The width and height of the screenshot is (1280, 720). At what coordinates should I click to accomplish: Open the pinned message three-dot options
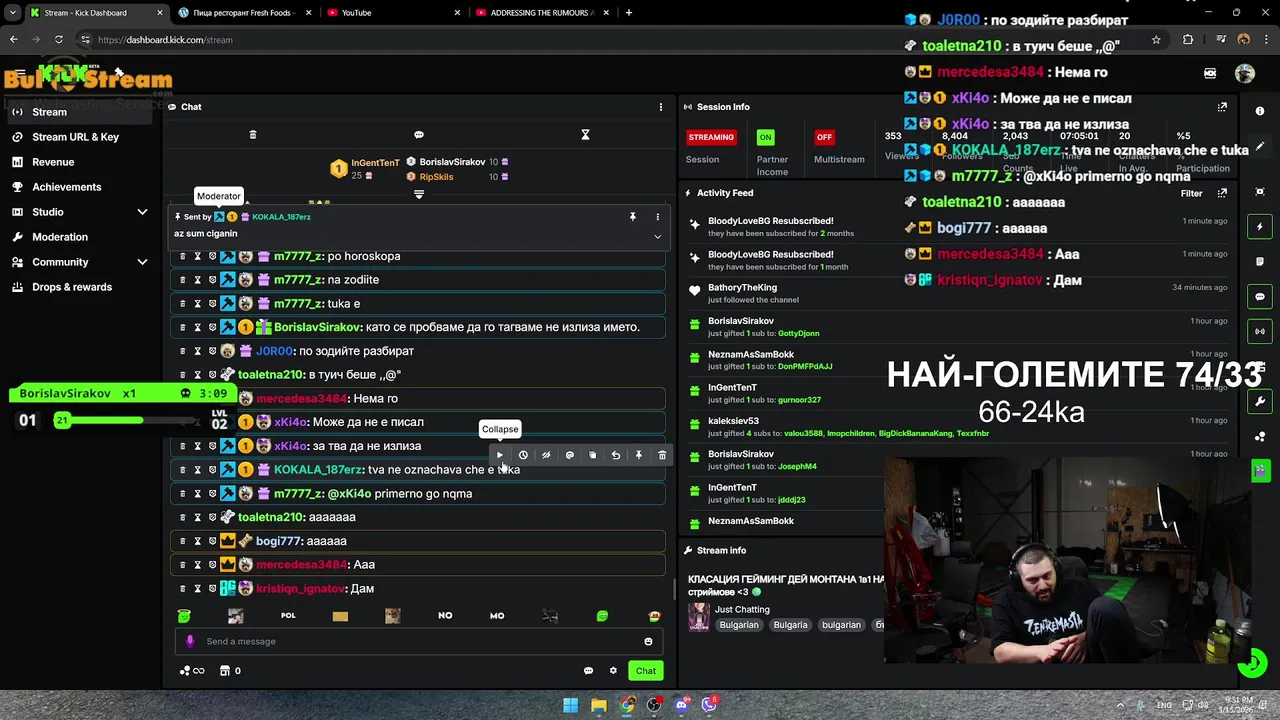(x=657, y=216)
